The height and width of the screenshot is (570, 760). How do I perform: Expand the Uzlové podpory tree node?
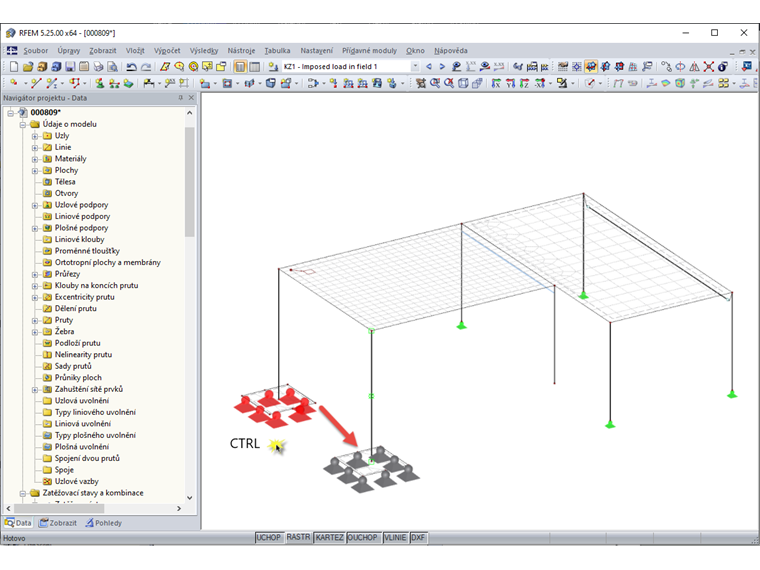[35, 206]
